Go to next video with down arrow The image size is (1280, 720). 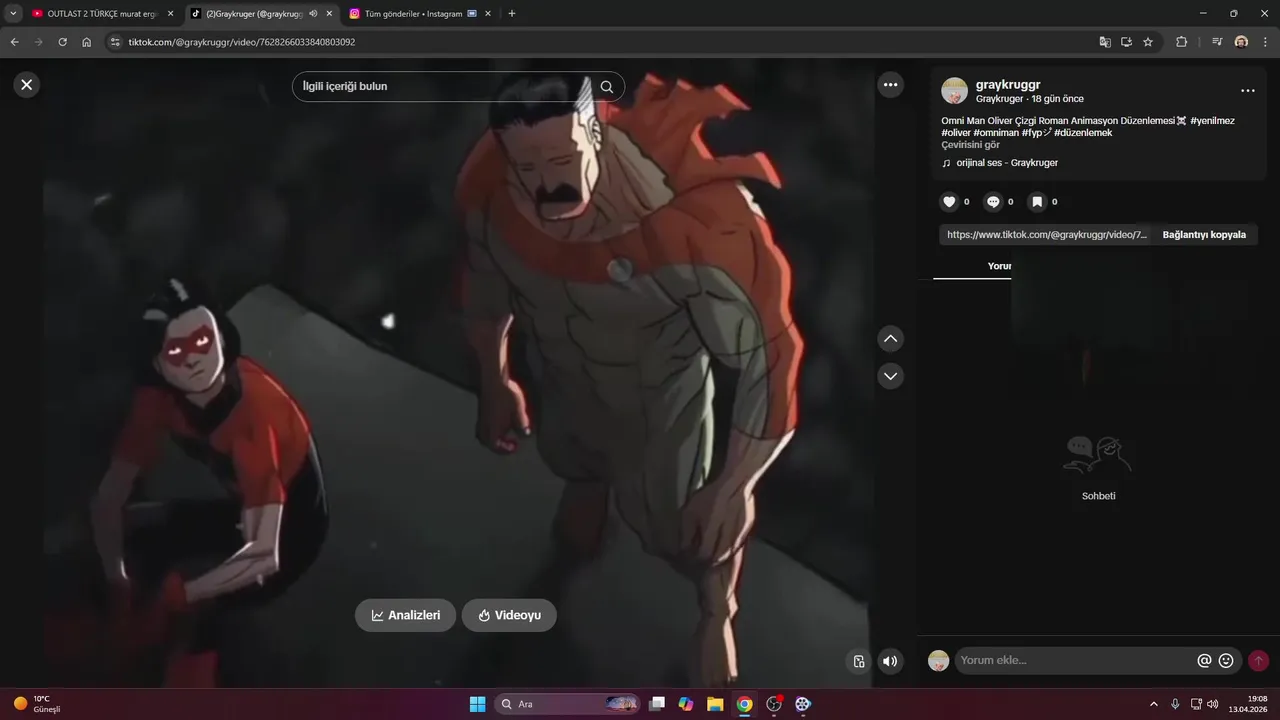pyautogui.click(x=890, y=376)
